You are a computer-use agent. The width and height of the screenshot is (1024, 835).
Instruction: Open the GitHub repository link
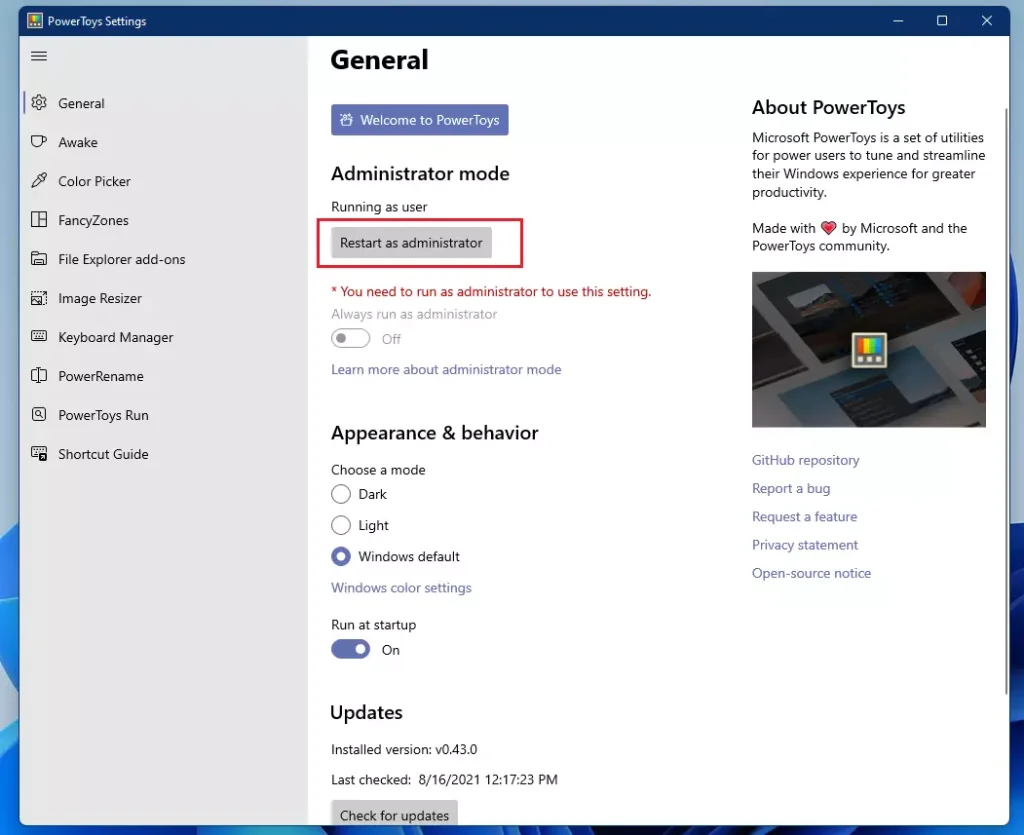805,460
